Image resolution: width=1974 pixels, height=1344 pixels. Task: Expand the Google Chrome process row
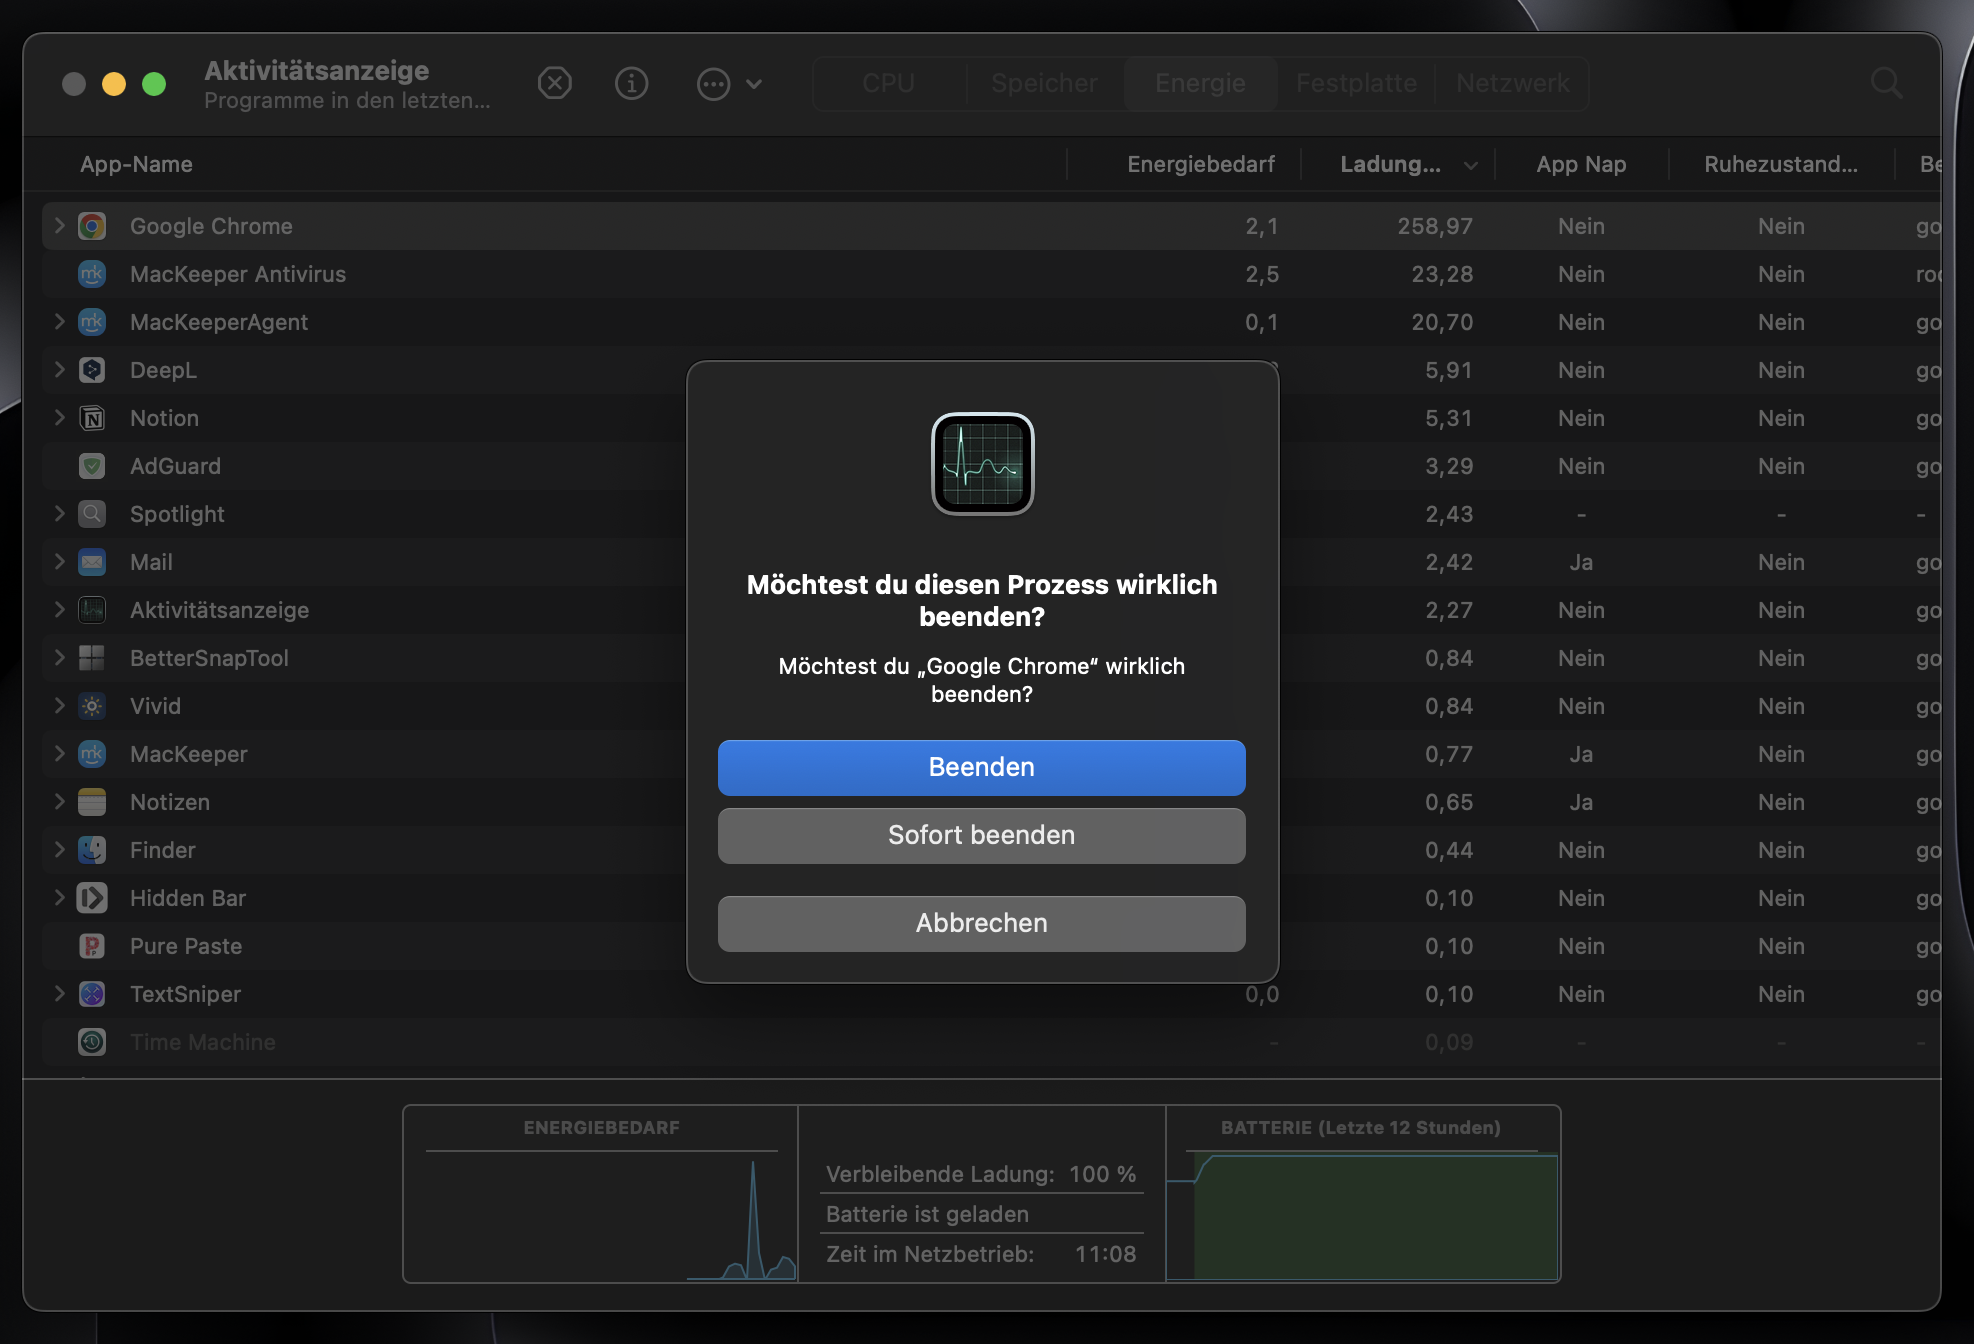tap(59, 226)
